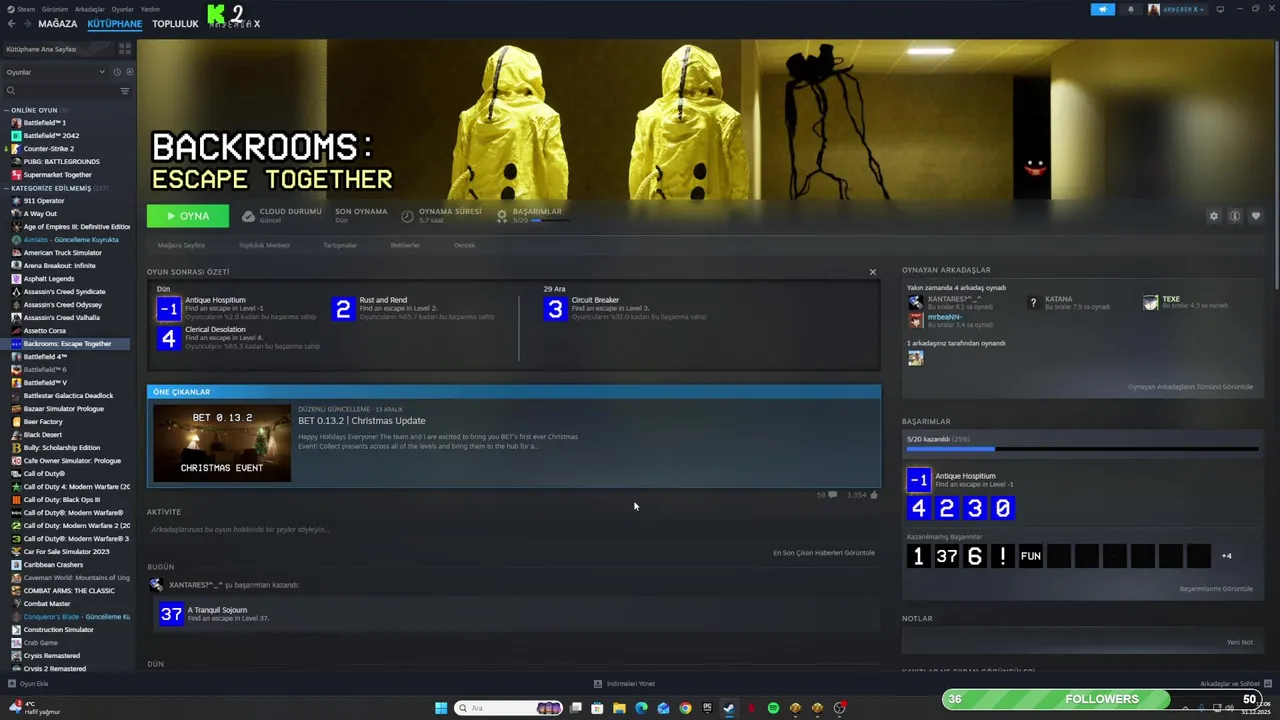Open Rehberler link

(405, 245)
